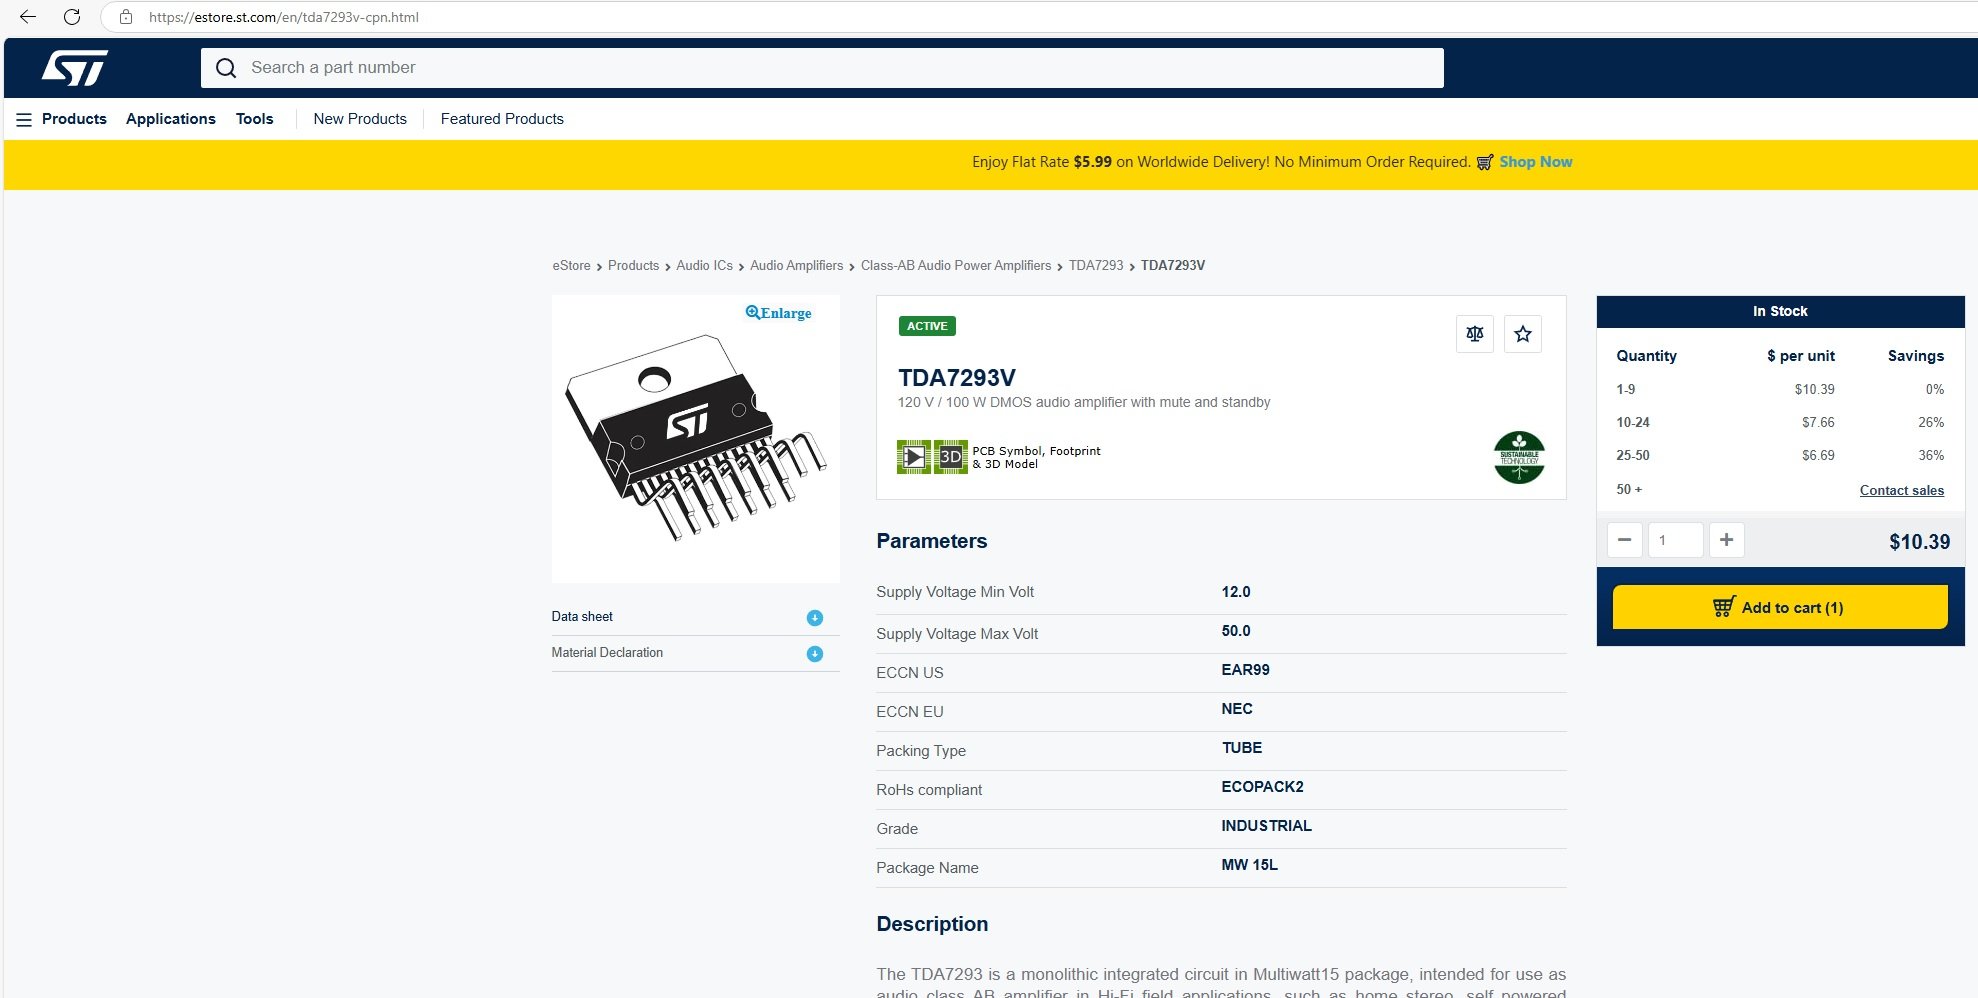Click TDA7293 breadcrumb link
Viewport: 1978px width, 998px height.
point(1096,266)
